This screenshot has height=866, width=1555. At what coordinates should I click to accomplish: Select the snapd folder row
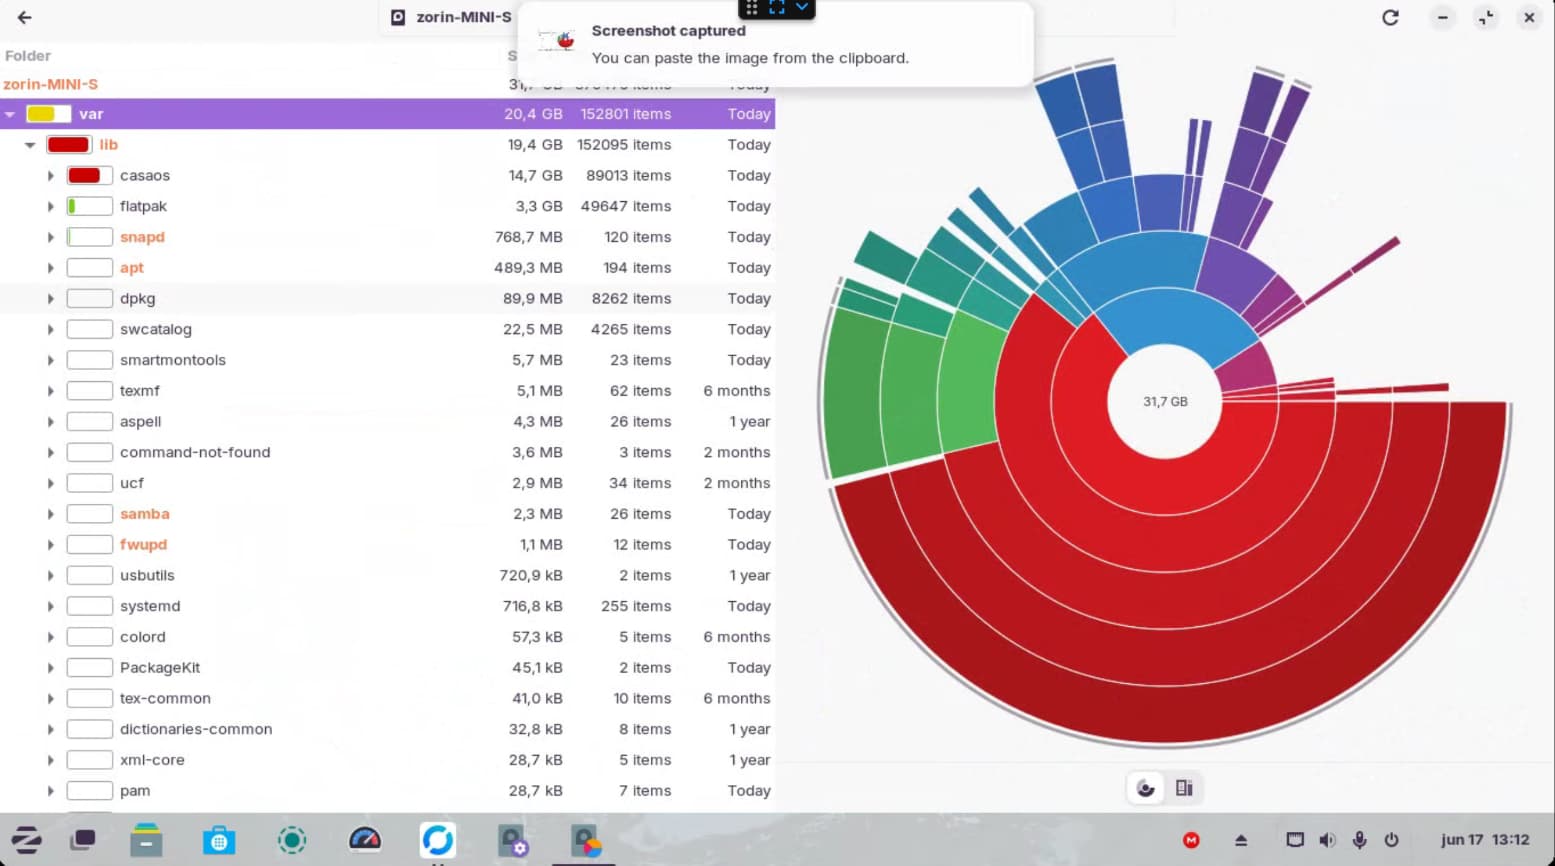387,237
